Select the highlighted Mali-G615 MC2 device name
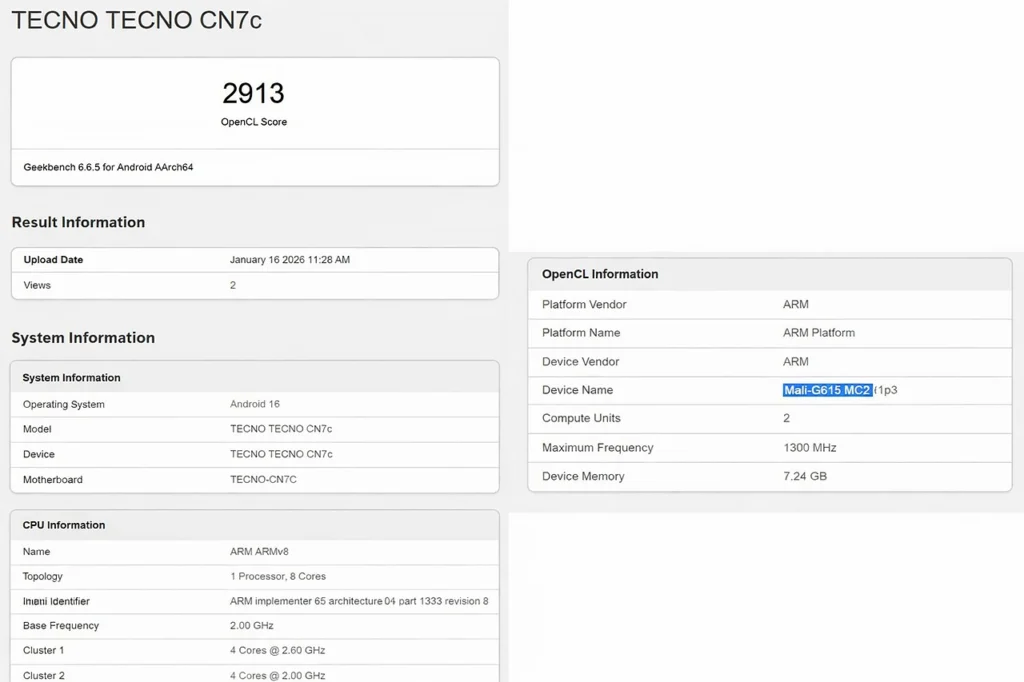 (x=827, y=390)
